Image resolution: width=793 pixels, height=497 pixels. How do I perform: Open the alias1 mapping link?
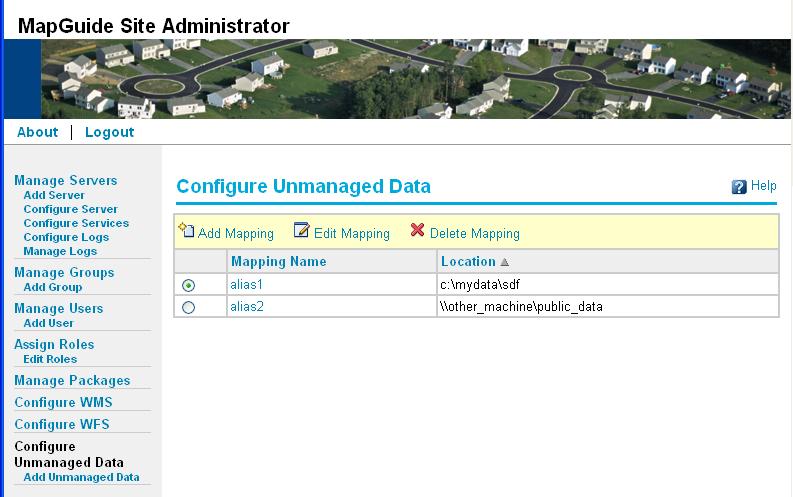[x=246, y=285]
